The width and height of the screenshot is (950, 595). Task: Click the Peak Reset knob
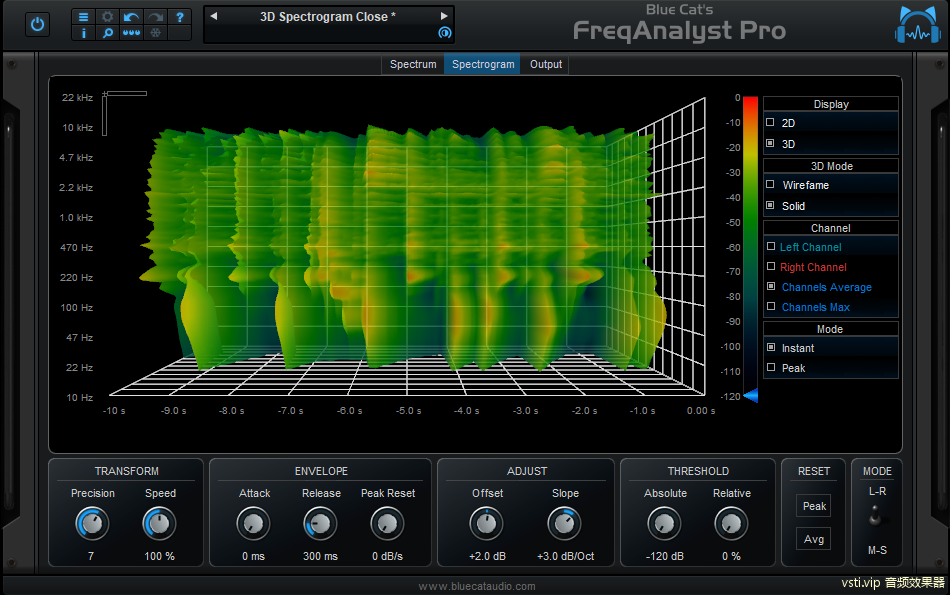tap(387, 524)
